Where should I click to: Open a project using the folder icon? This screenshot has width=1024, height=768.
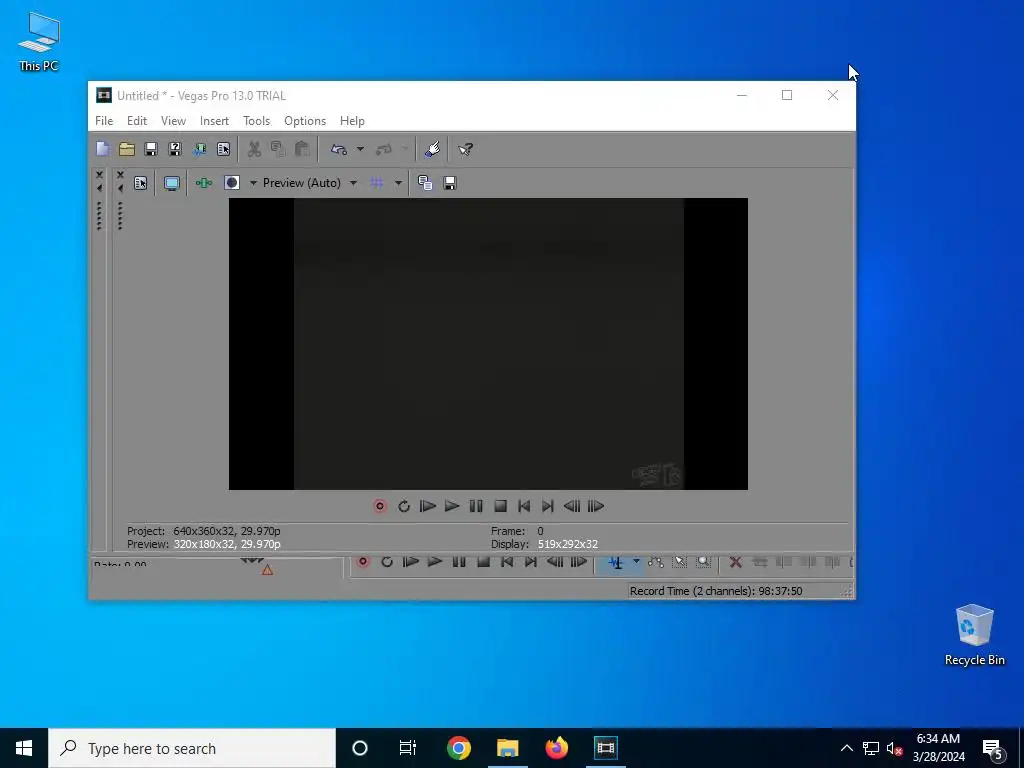point(127,149)
